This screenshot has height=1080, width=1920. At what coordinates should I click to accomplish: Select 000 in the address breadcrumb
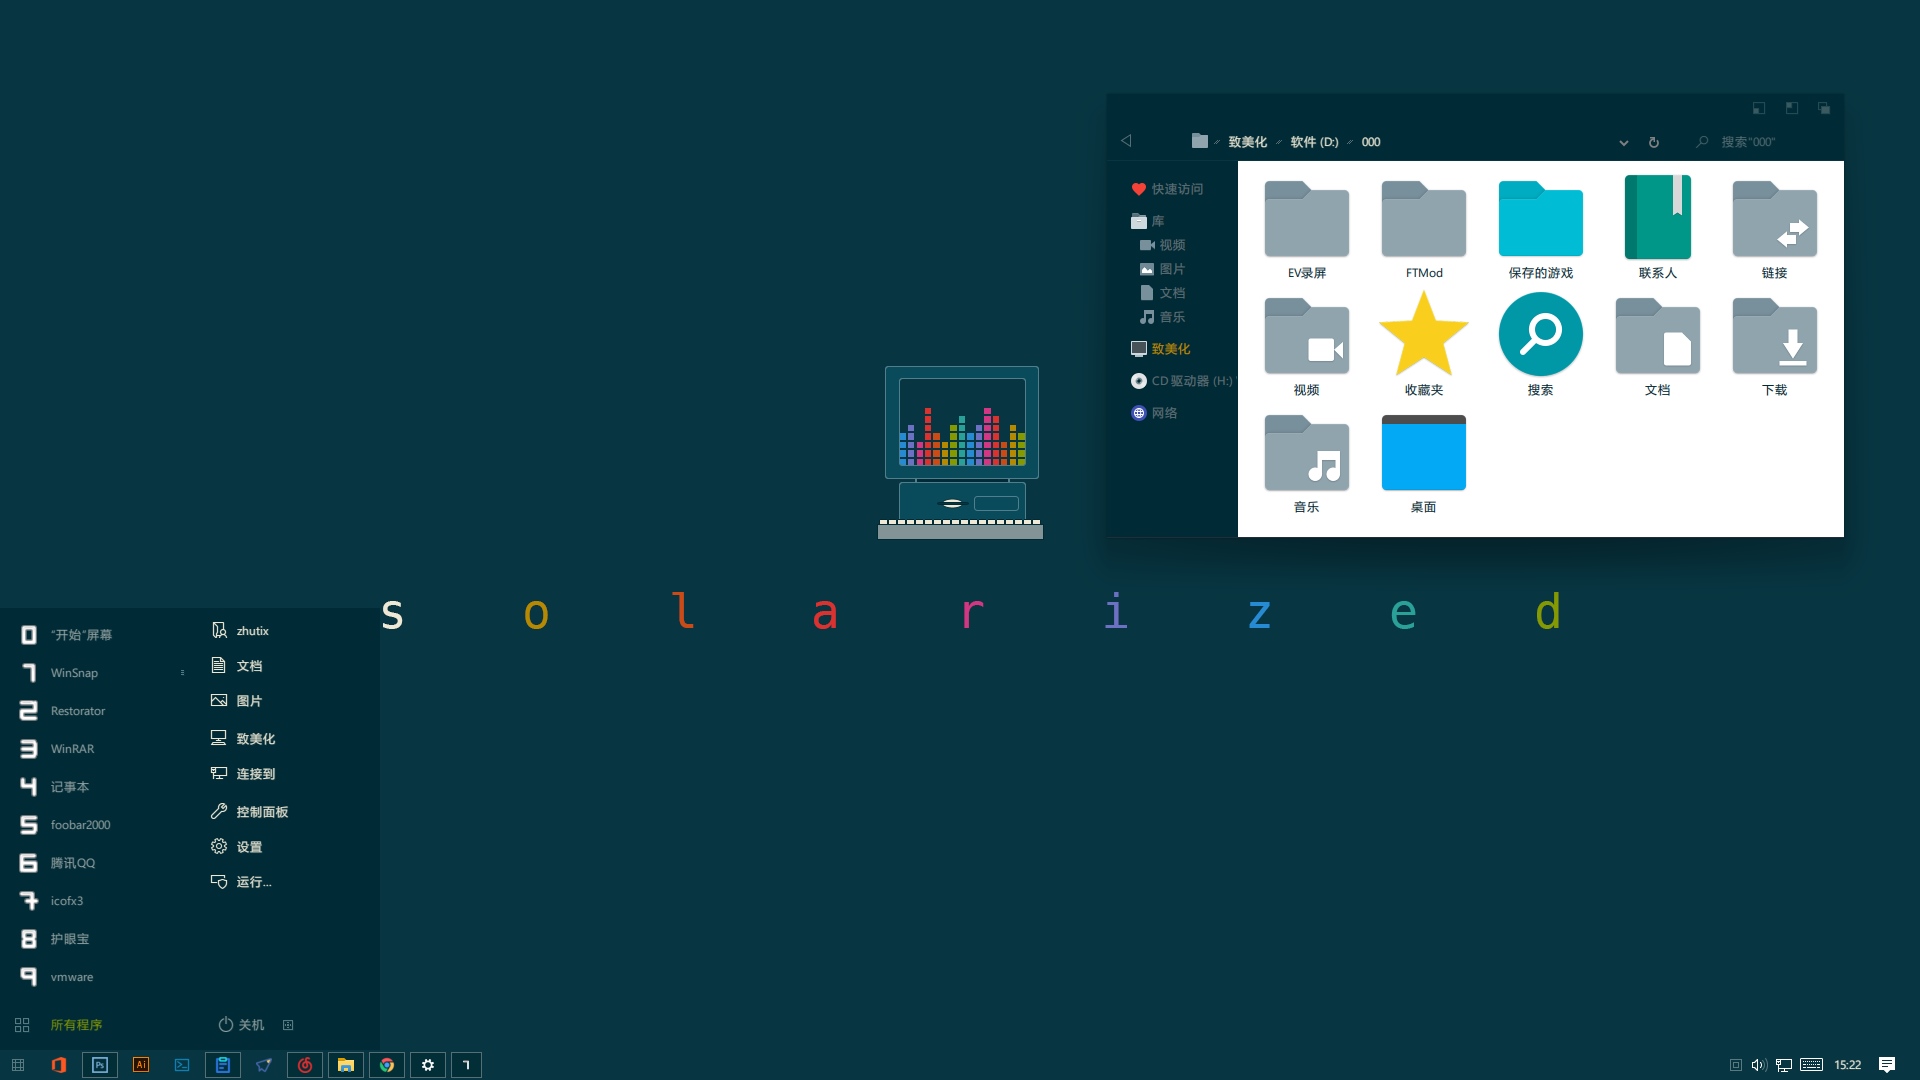pos(1371,142)
